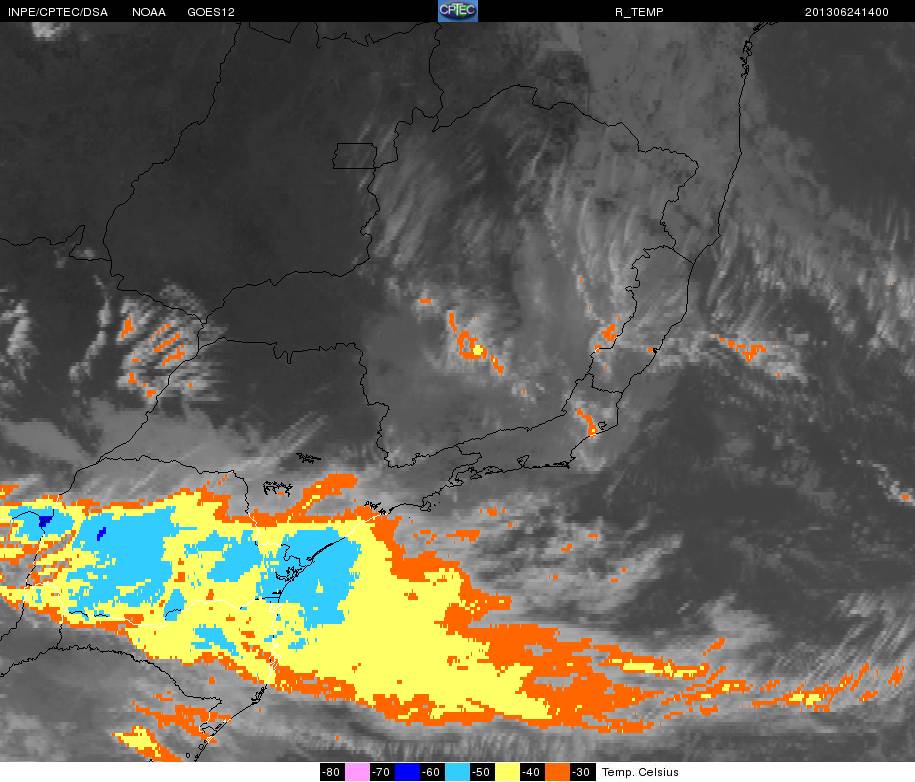Click the NOAA label in the header
Image resolution: width=915 pixels, height=782 pixels.
(149, 12)
